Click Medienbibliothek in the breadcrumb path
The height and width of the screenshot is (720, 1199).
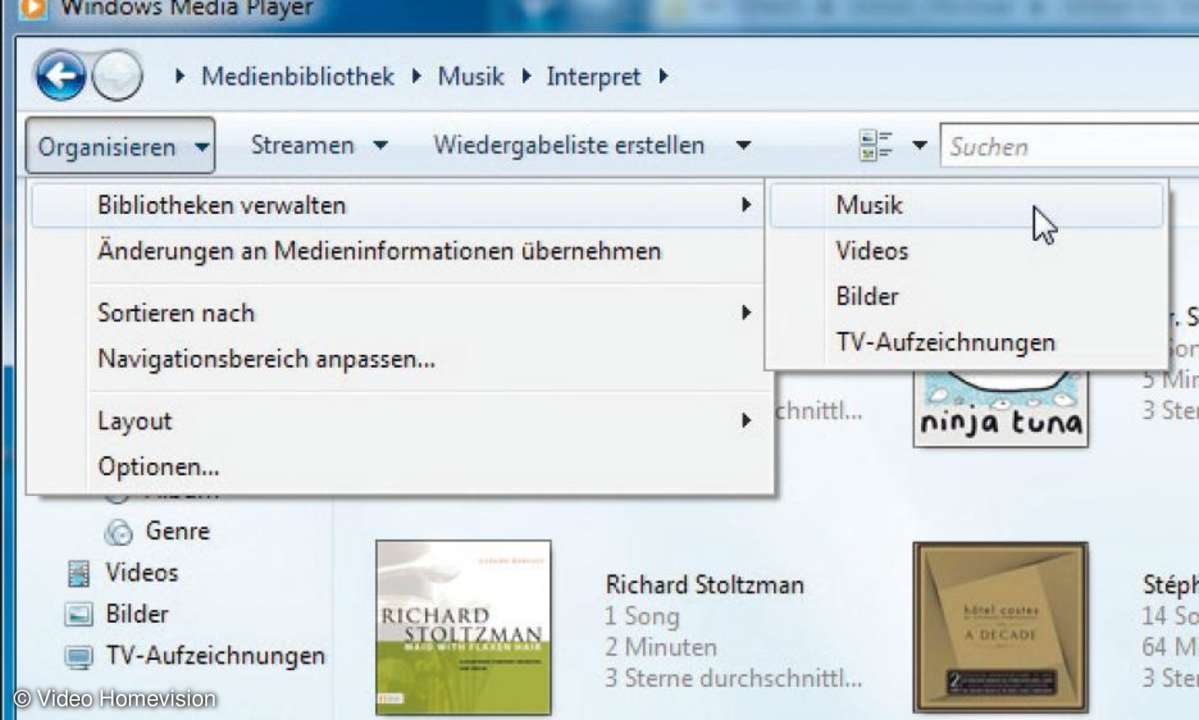(x=297, y=76)
